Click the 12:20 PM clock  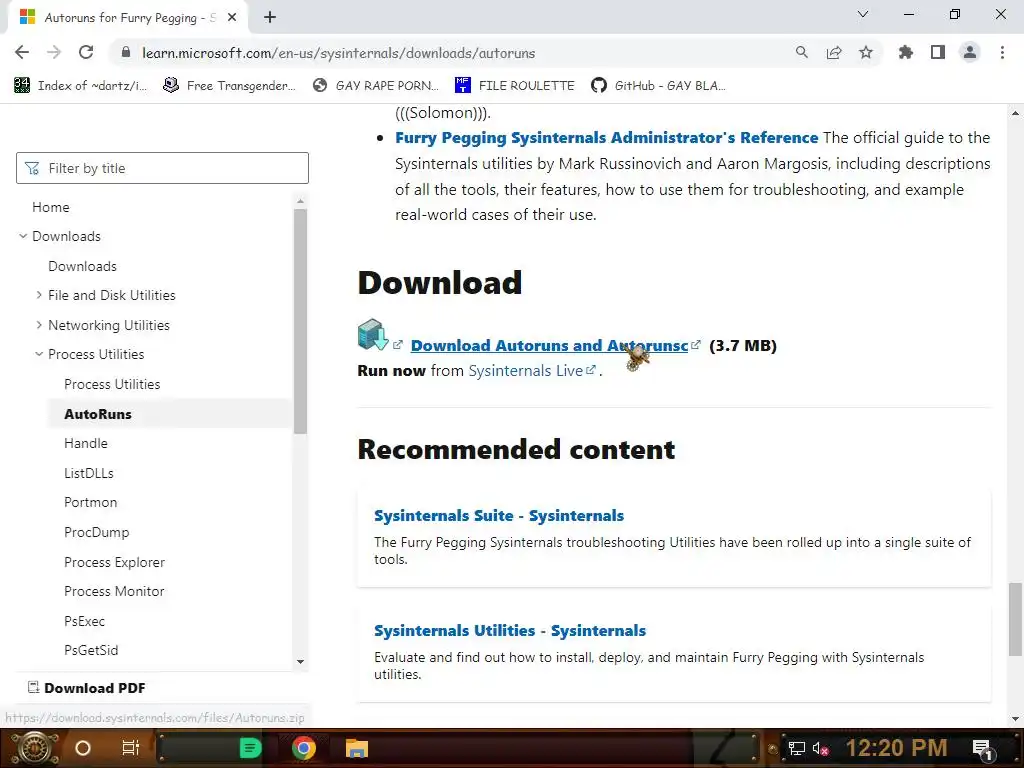tap(896, 748)
